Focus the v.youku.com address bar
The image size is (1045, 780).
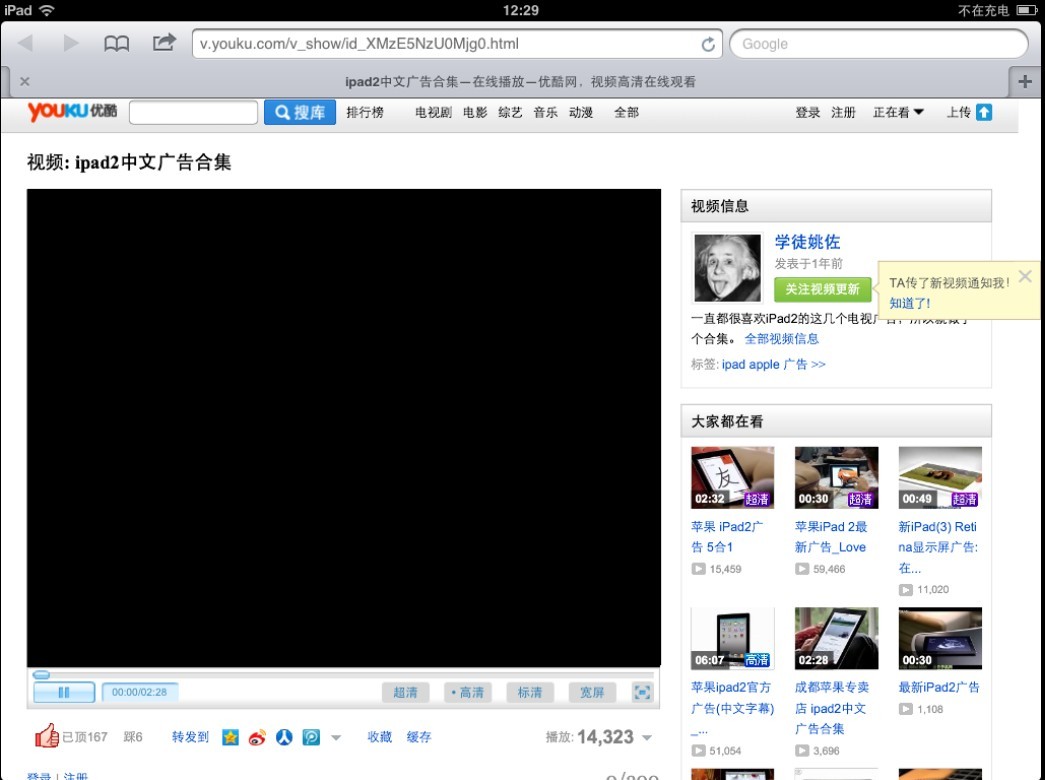pos(457,44)
